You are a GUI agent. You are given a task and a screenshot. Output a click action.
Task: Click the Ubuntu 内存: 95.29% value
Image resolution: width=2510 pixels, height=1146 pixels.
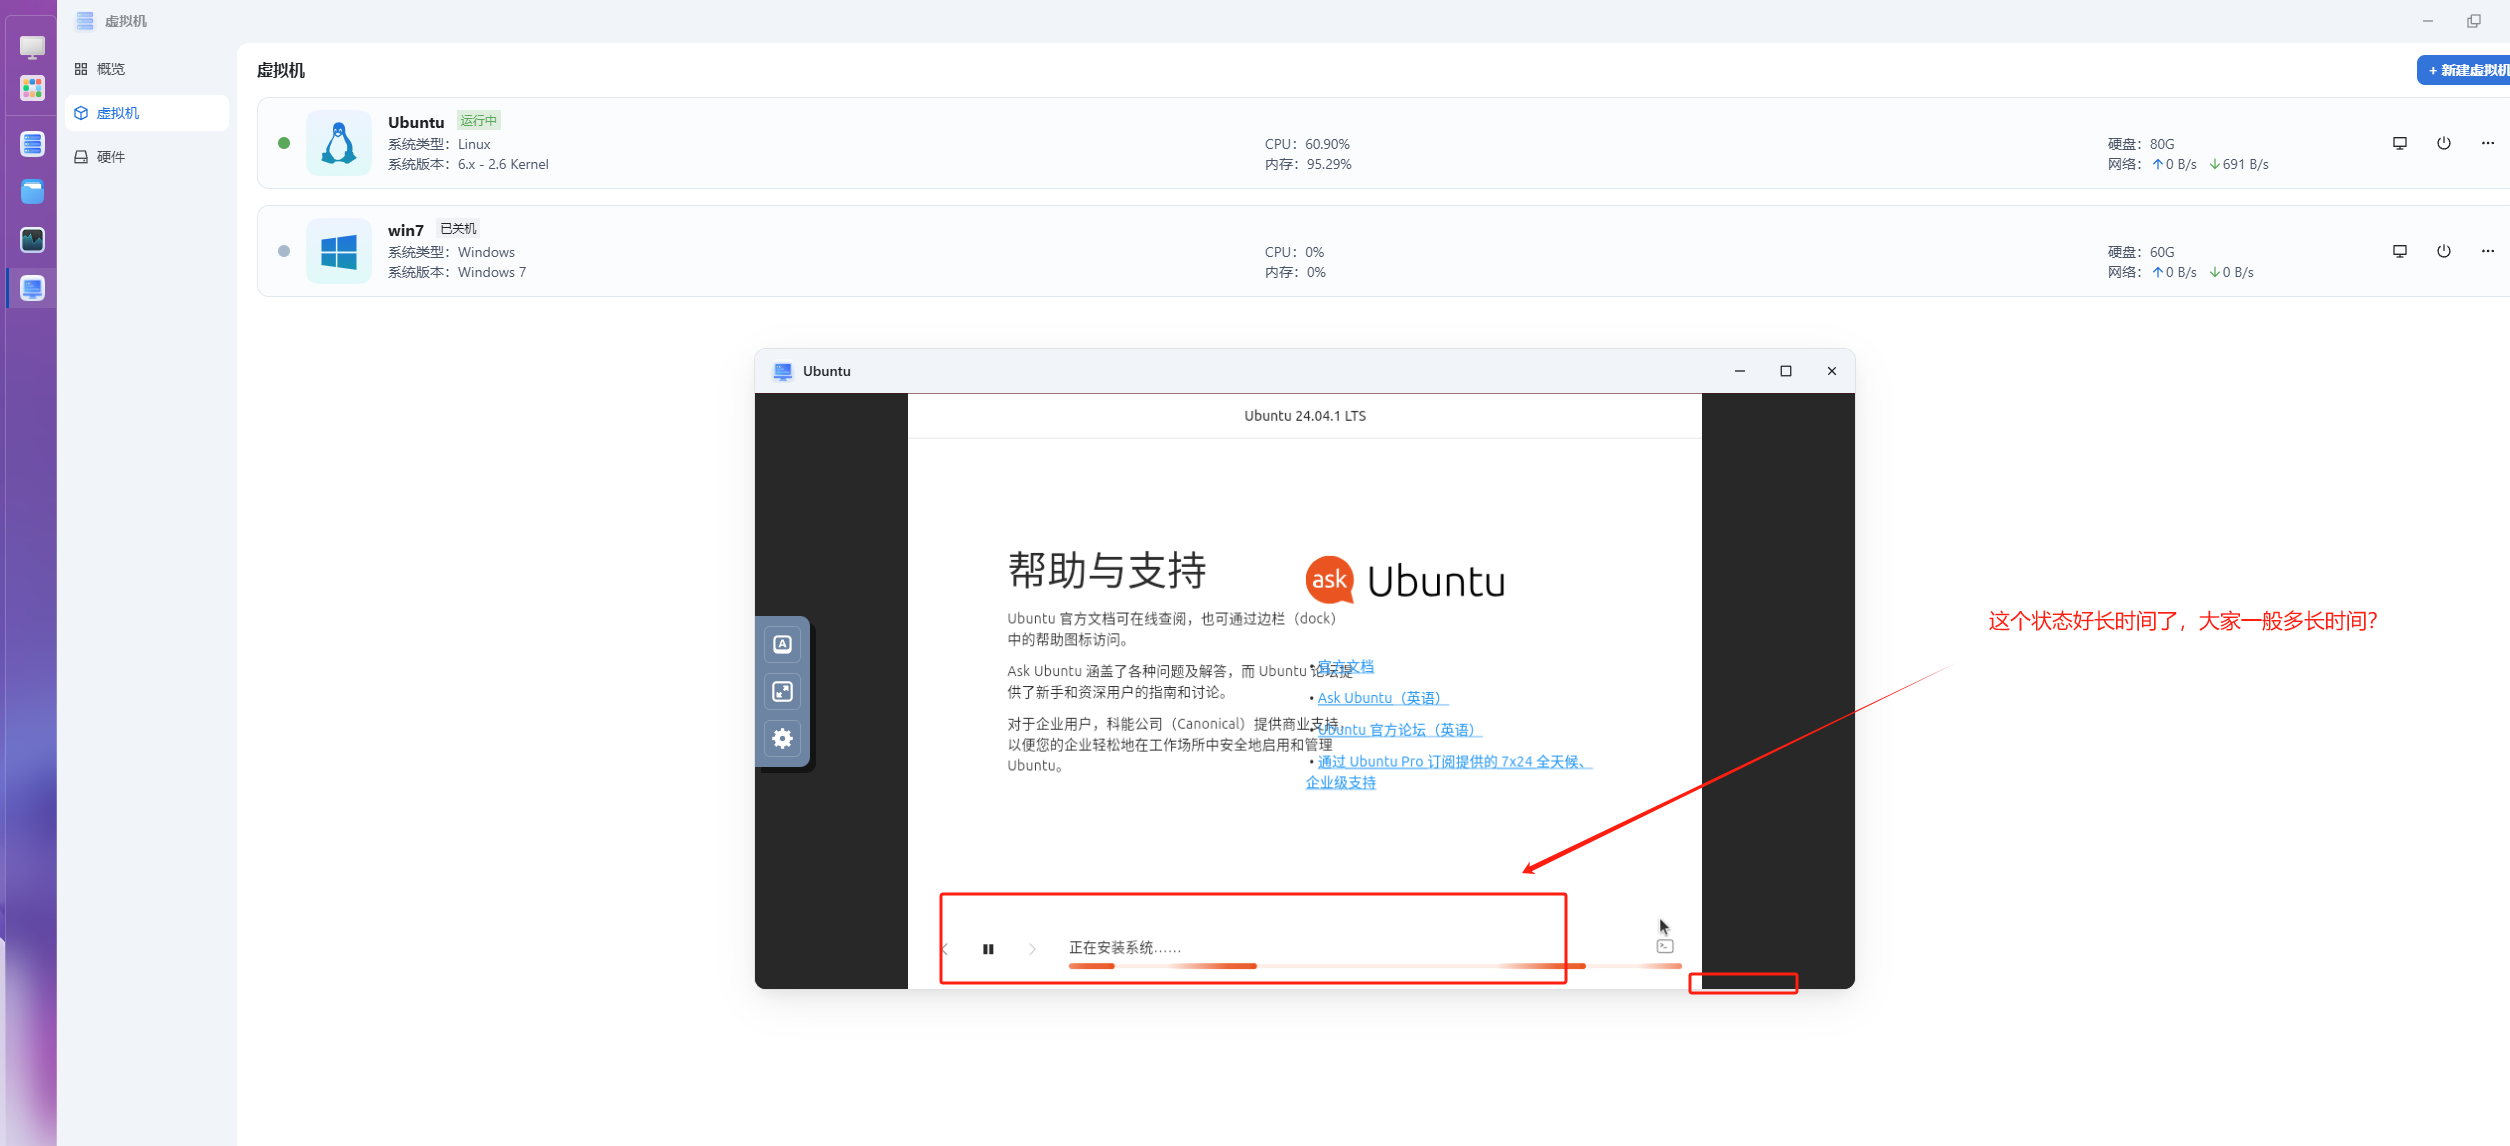[x=1308, y=164]
